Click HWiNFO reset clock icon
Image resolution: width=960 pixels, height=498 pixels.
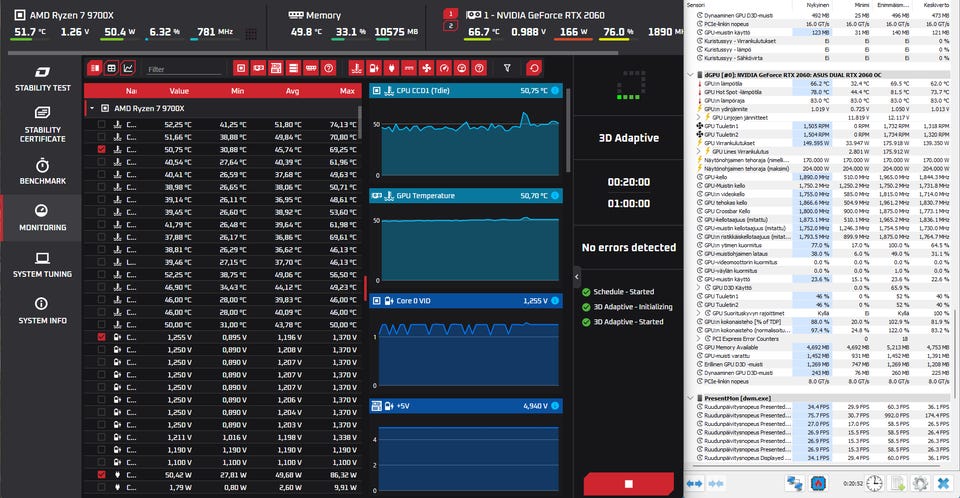point(874,483)
